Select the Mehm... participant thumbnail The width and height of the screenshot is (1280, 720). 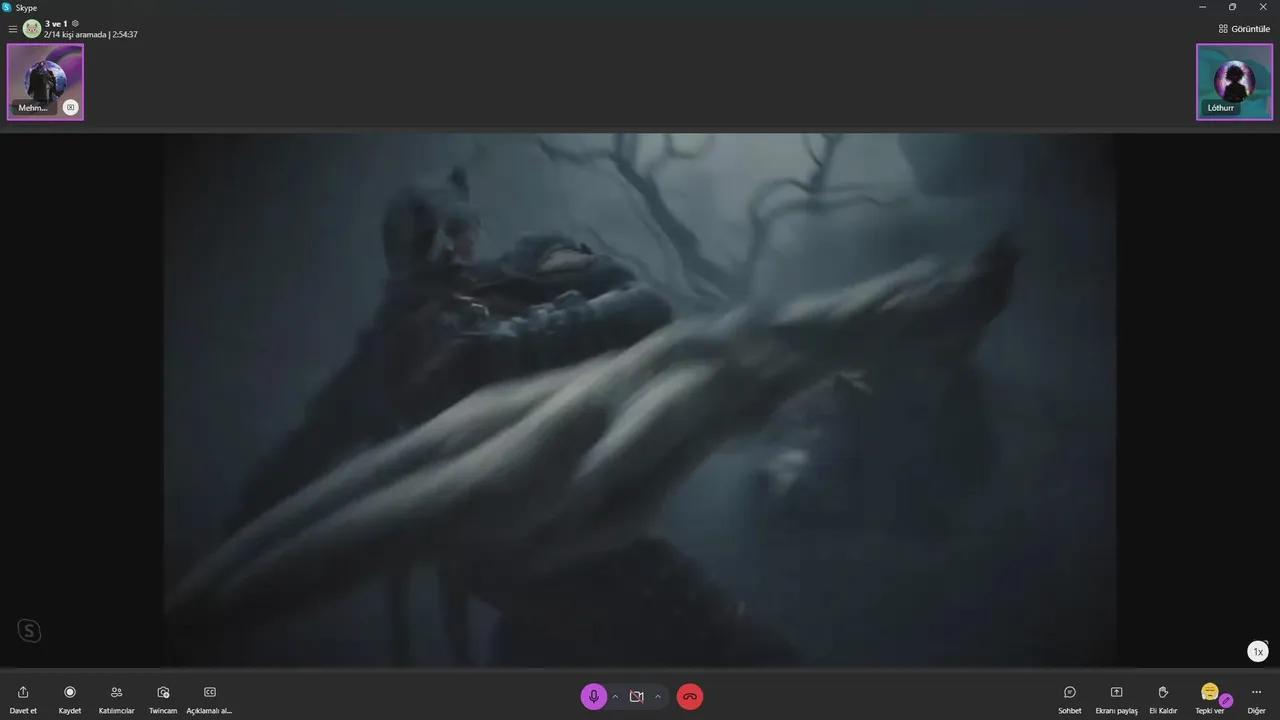coord(45,82)
